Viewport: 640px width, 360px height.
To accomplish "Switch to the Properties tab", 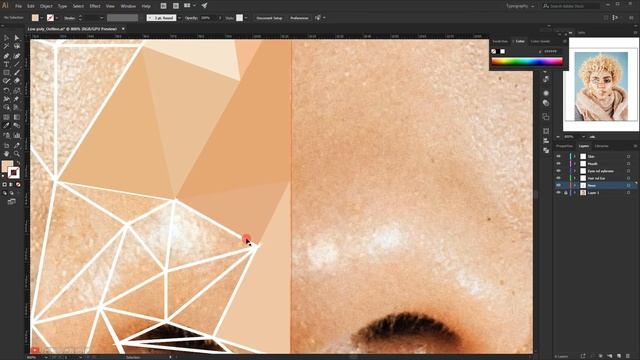I will coord(564,146).
